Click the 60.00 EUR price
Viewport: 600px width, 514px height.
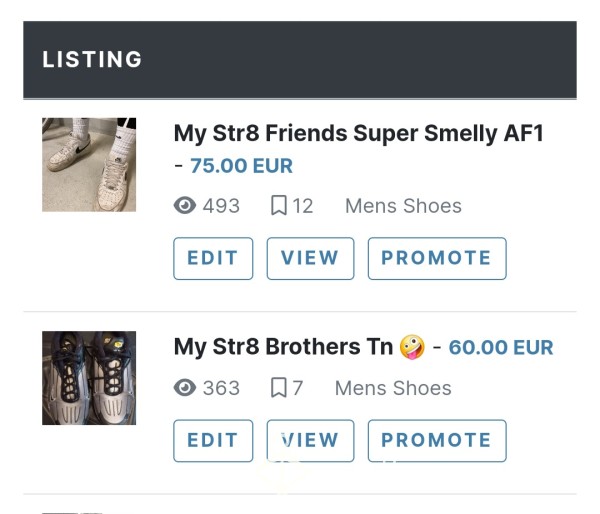point(501,348)
